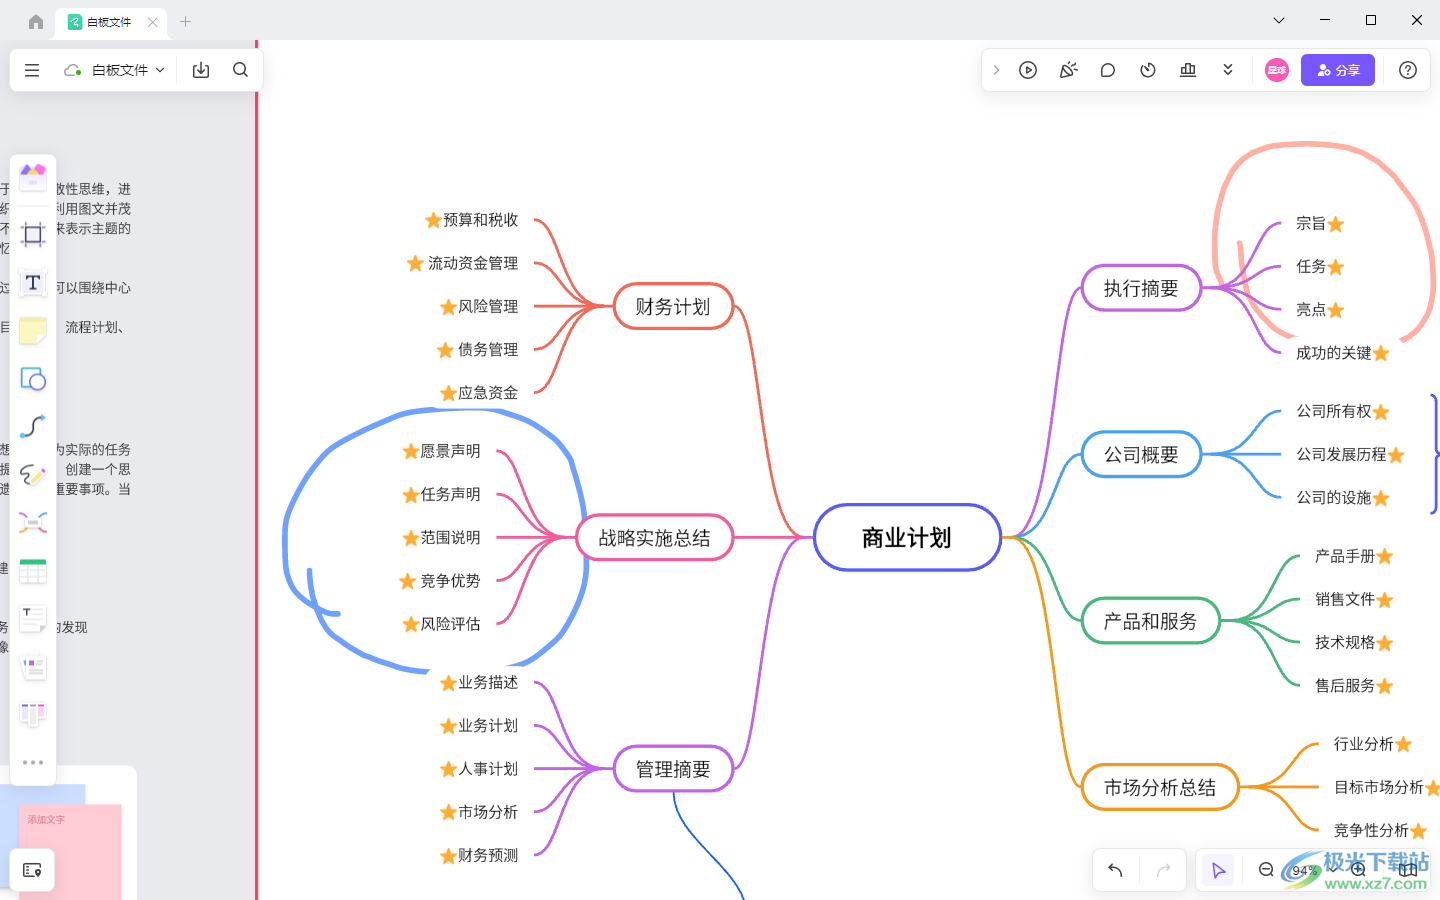
Task: Open a new tab with plus button
Action: click(x=185, y=22)
